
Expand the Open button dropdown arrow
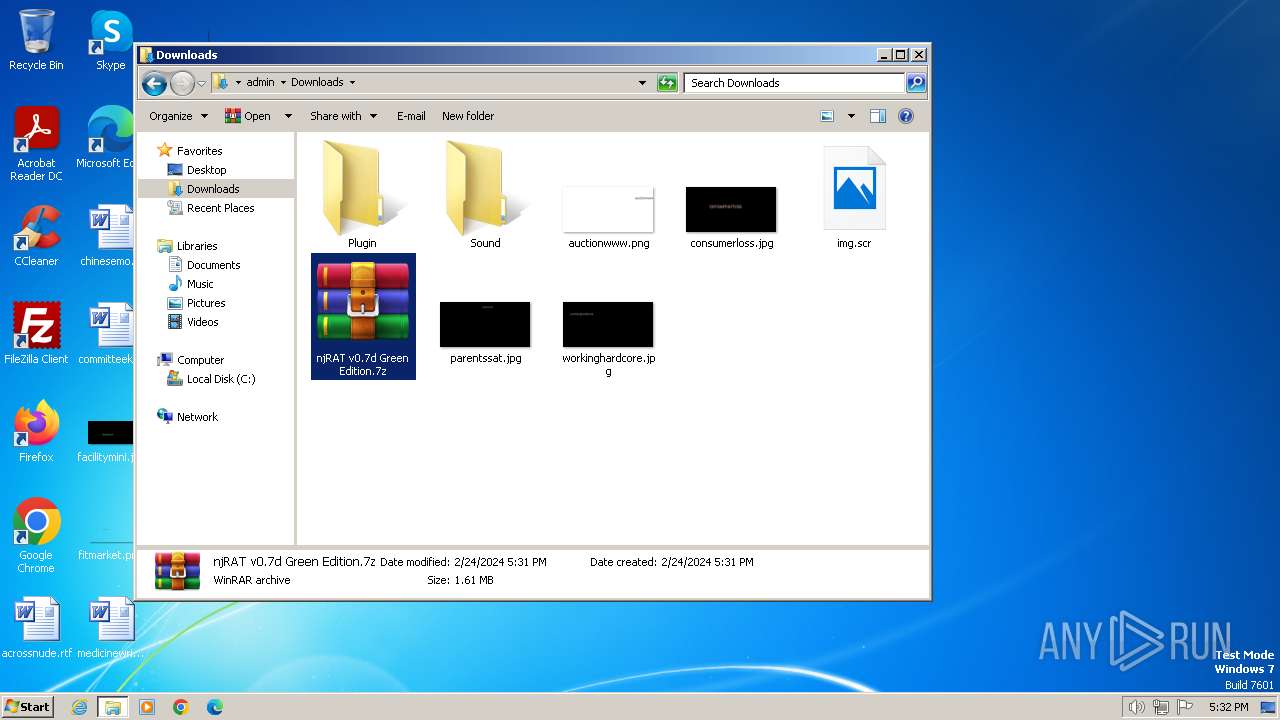(288, 116)
